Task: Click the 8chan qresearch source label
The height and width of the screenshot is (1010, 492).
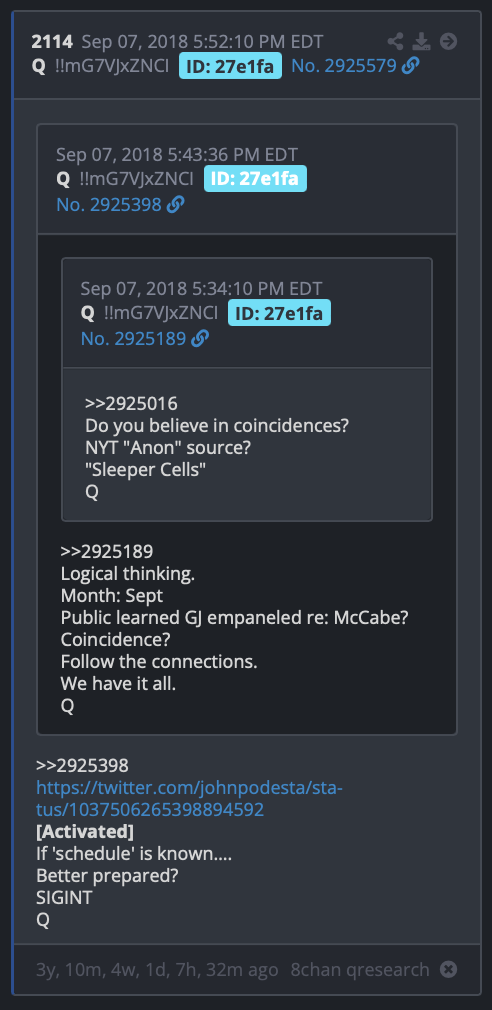Action: tap(360, 969)
